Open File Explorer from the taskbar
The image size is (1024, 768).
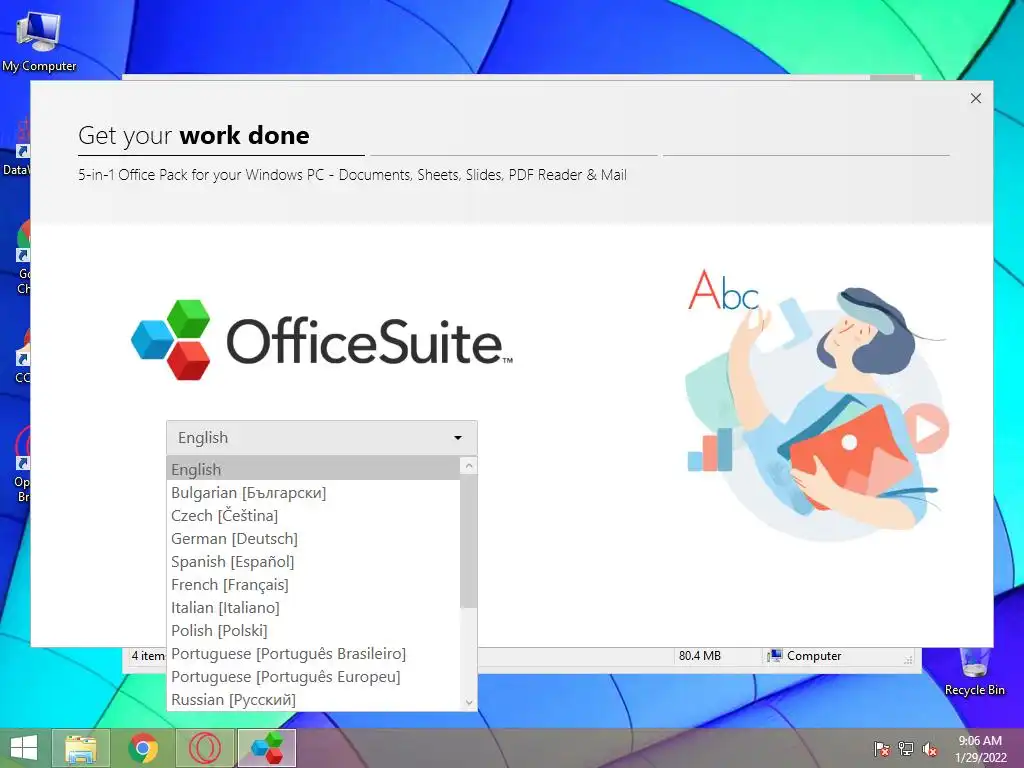(81, 748)
